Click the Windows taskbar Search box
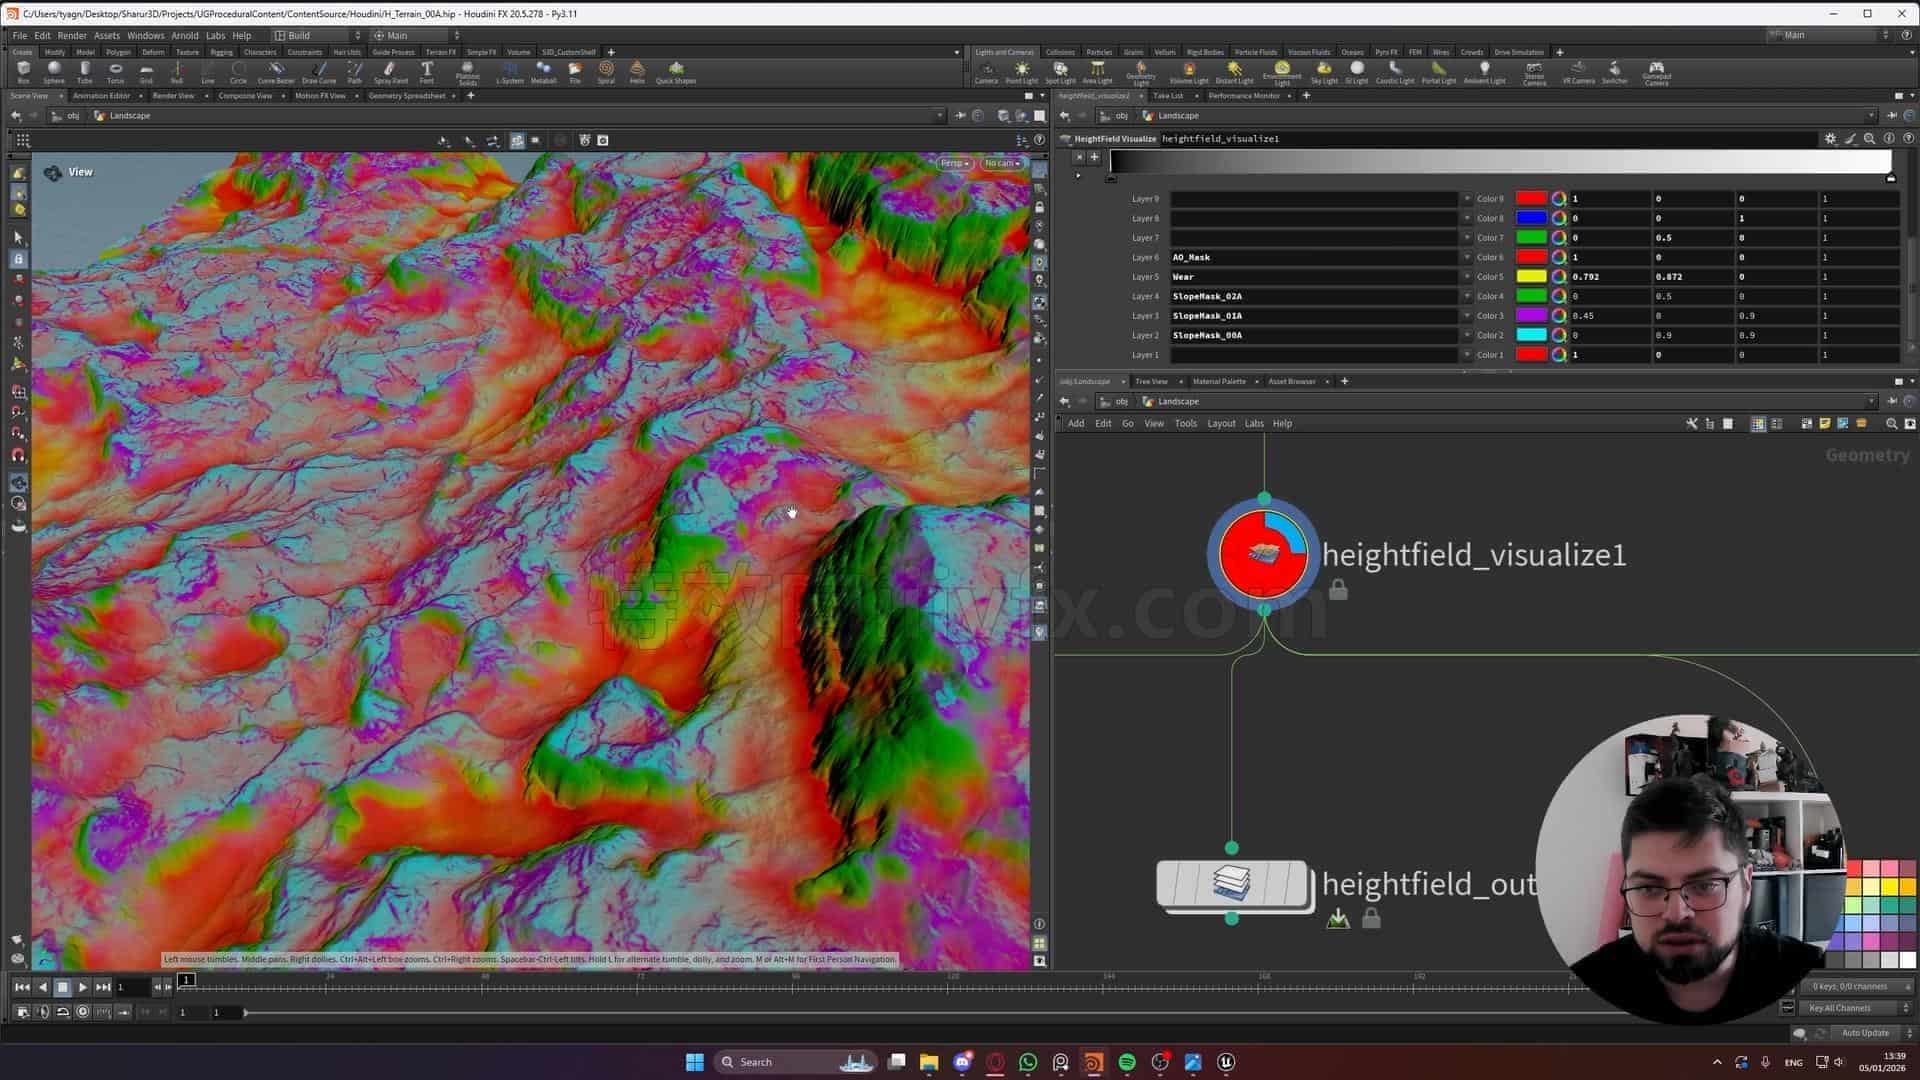This screenshot has height=1080, width=1920. click(795, 1062)
